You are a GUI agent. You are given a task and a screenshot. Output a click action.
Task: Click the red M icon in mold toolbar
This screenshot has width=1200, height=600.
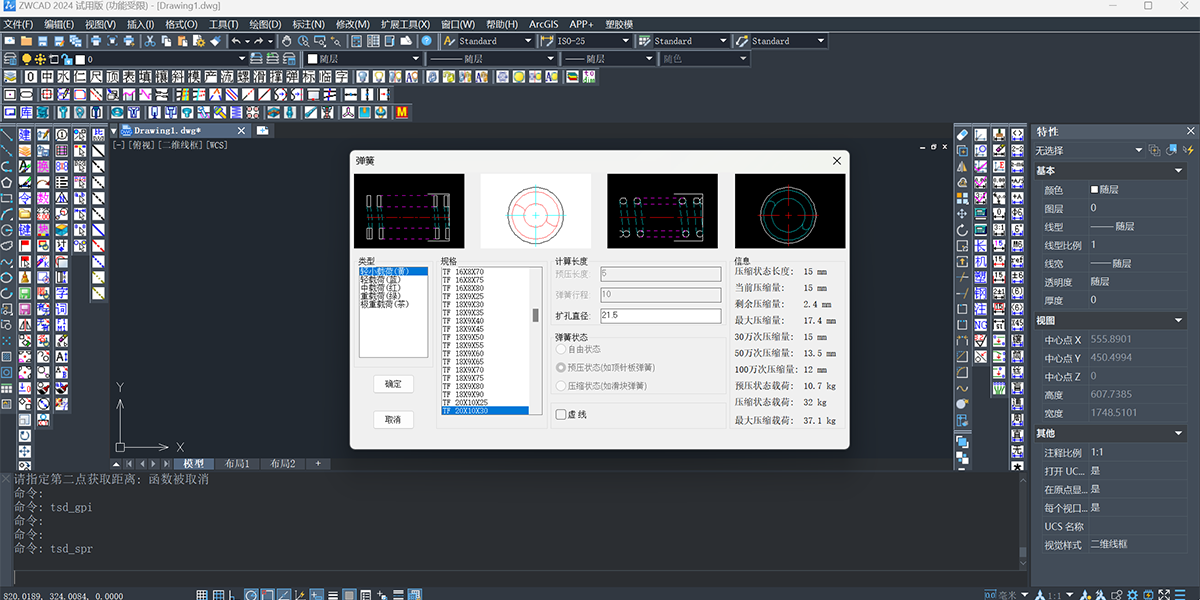(x=402, y=112)
